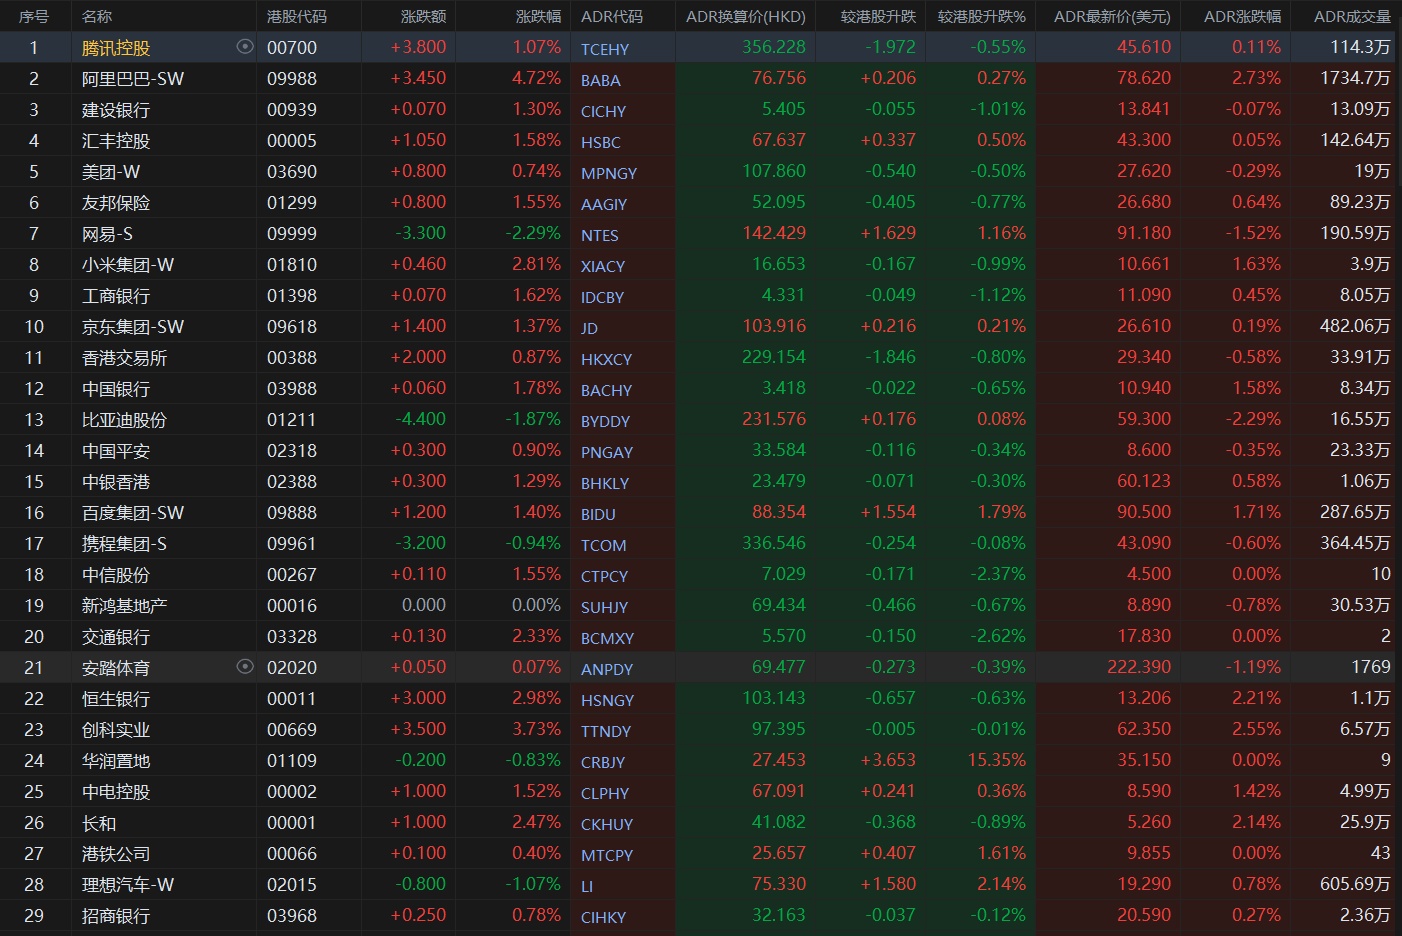Open the BIDU ADR code link
This screenshot has width=1402, height=936.
tap(598, 514)
